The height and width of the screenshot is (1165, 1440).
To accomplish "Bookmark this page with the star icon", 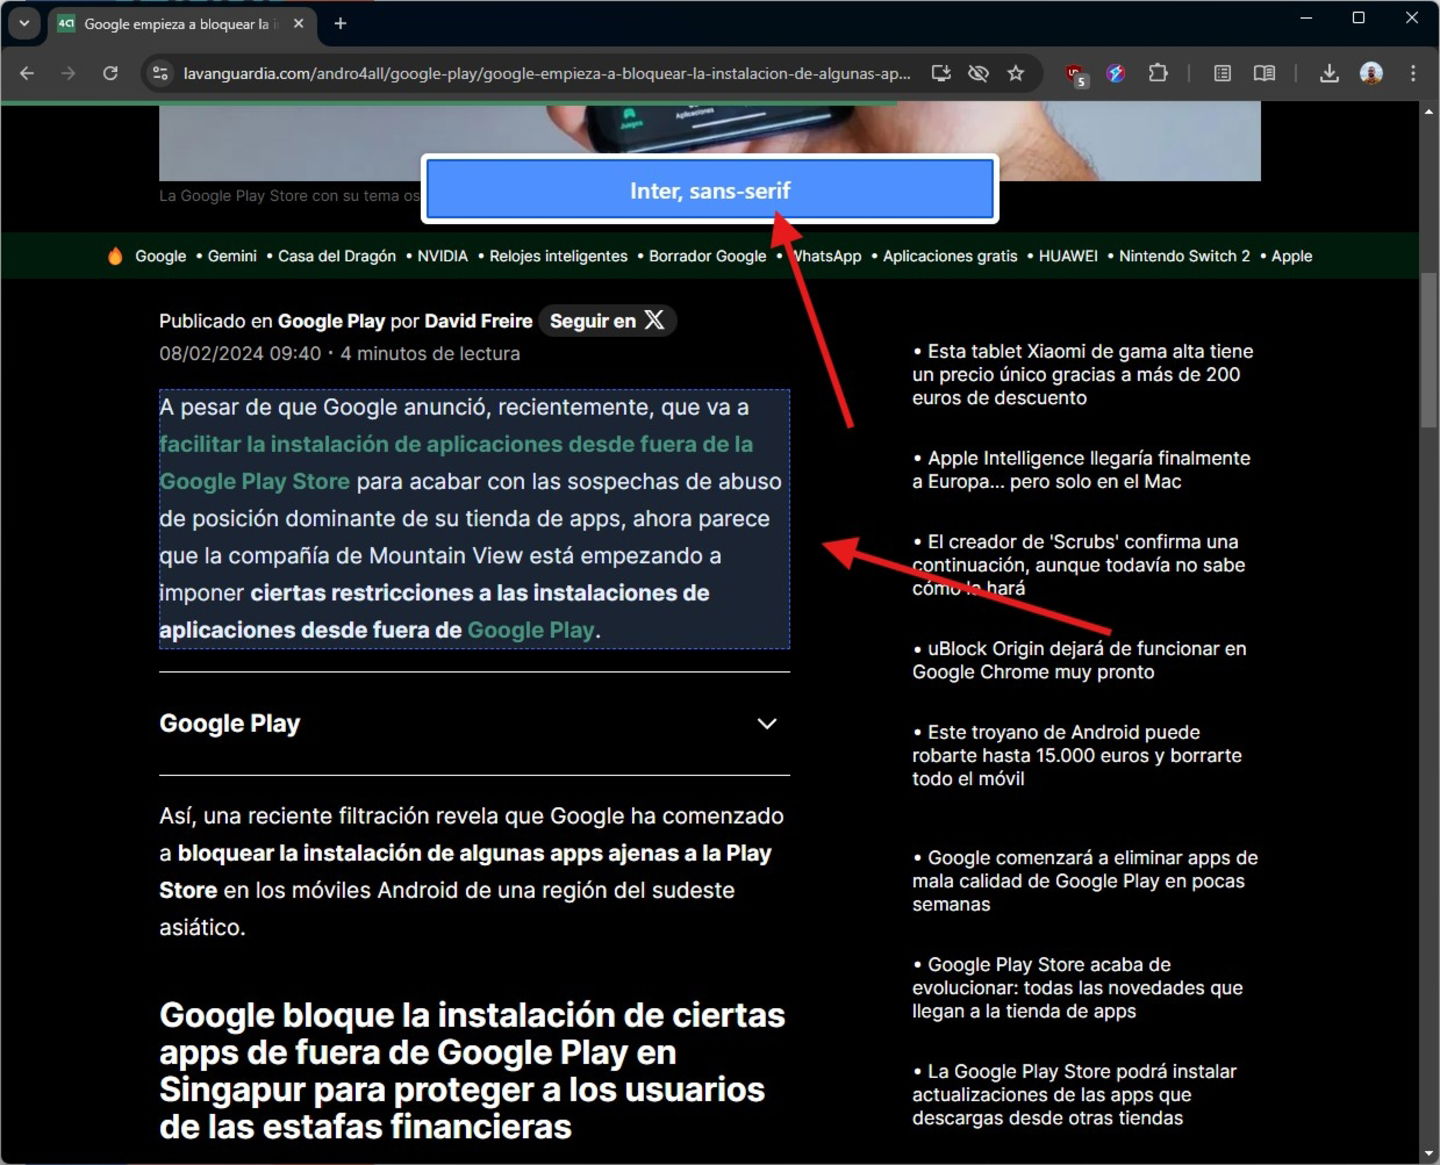I will pos(1016,73).
